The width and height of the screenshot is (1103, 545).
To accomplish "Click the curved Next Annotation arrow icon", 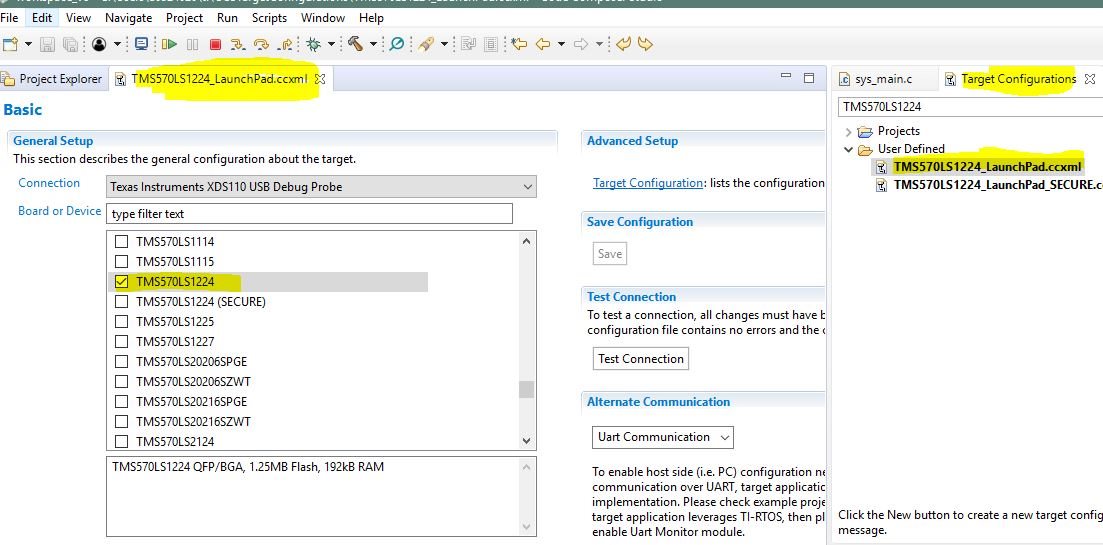I will pos(645,44).
